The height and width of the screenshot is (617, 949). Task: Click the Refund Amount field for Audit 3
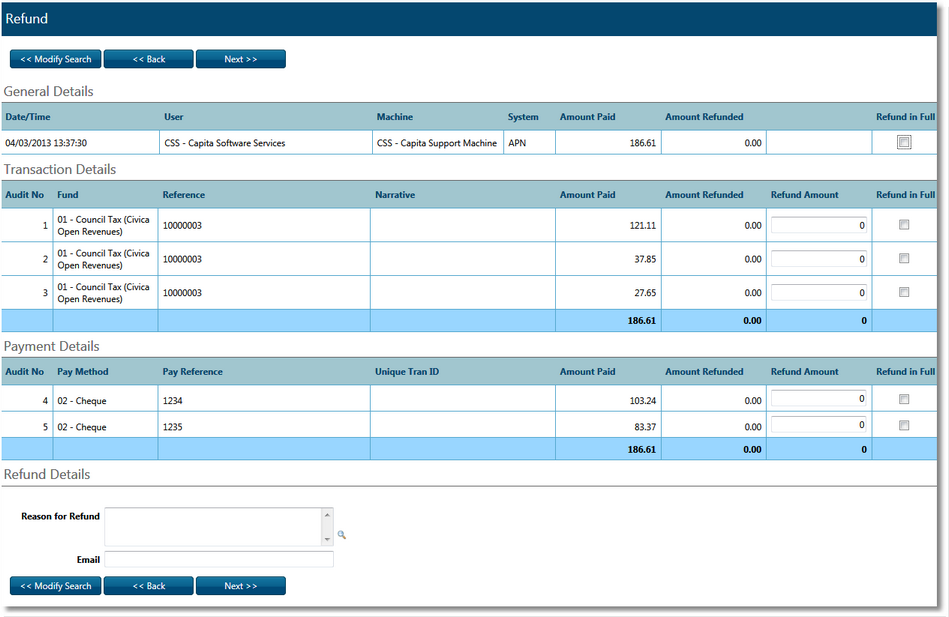(819, 290)
